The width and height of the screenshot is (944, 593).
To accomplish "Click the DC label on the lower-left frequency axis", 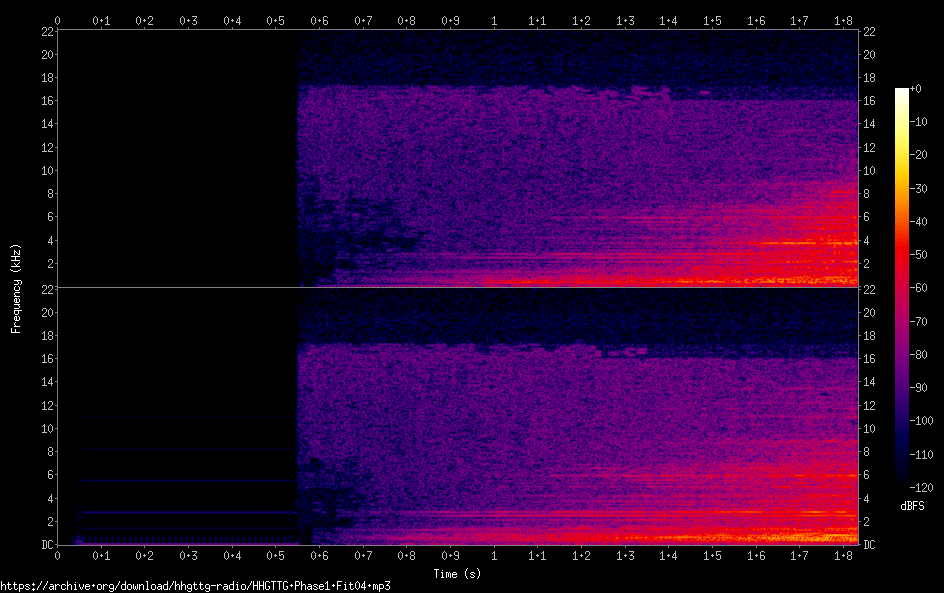I will [45, 545].
